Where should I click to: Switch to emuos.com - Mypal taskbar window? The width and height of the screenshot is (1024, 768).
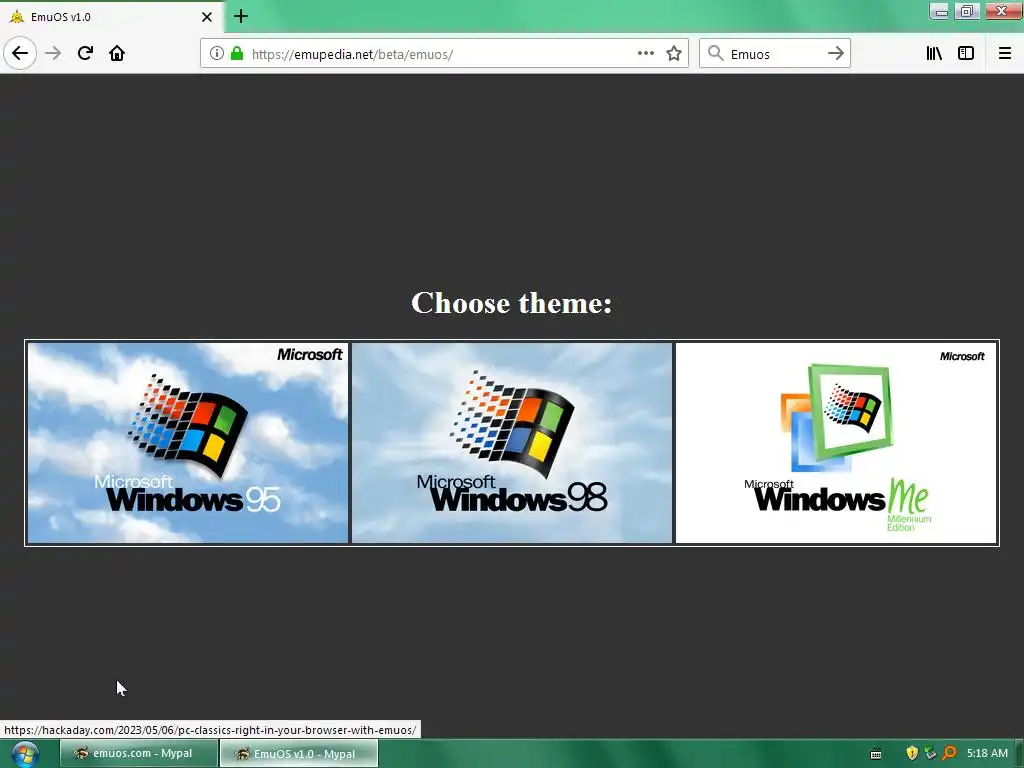(x=139, y=754)
